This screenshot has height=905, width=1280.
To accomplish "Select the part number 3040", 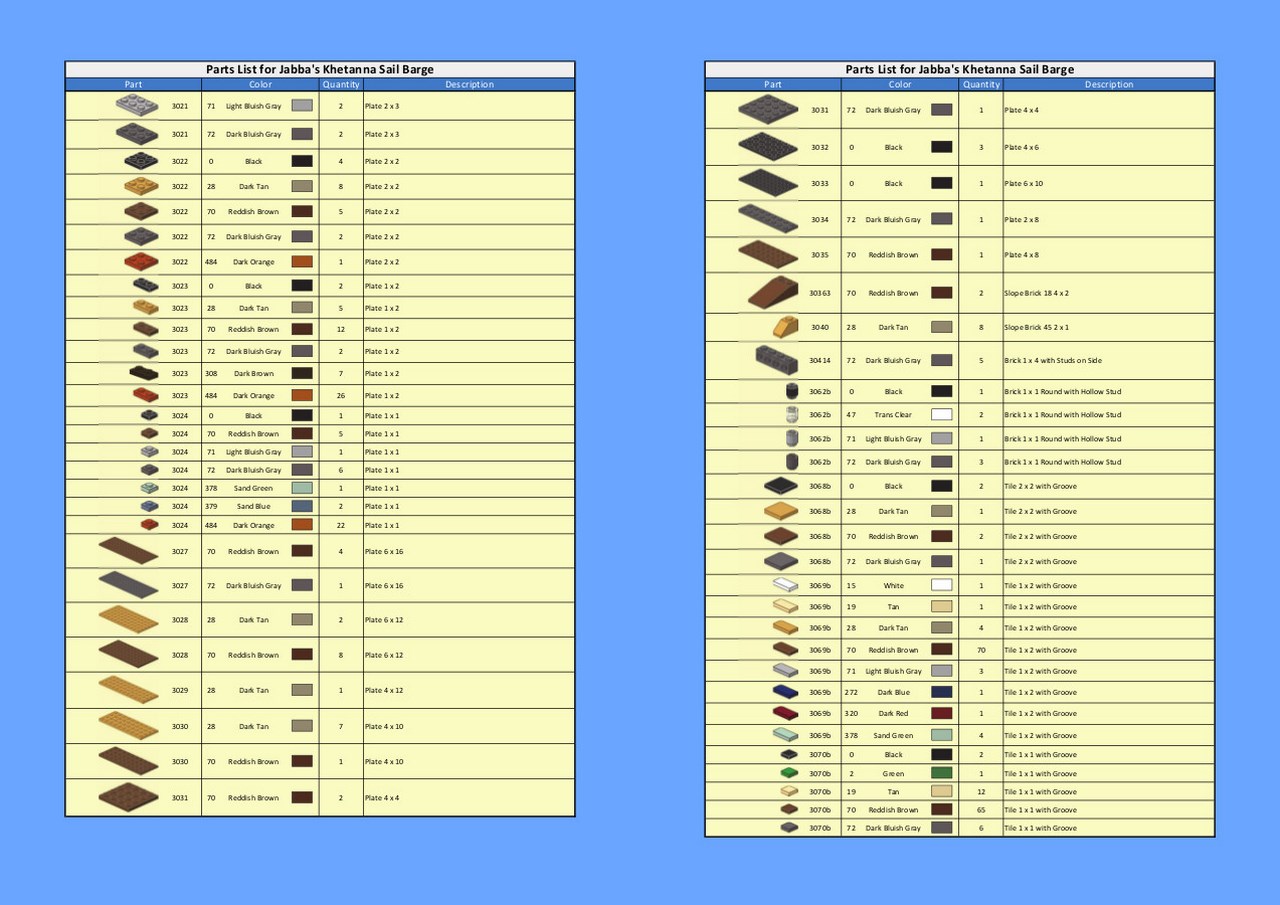I will coord(820,327).
